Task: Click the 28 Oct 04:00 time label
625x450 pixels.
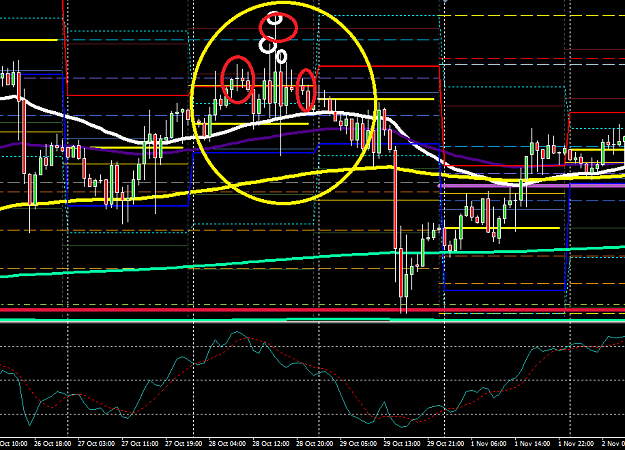Action: 227,444
